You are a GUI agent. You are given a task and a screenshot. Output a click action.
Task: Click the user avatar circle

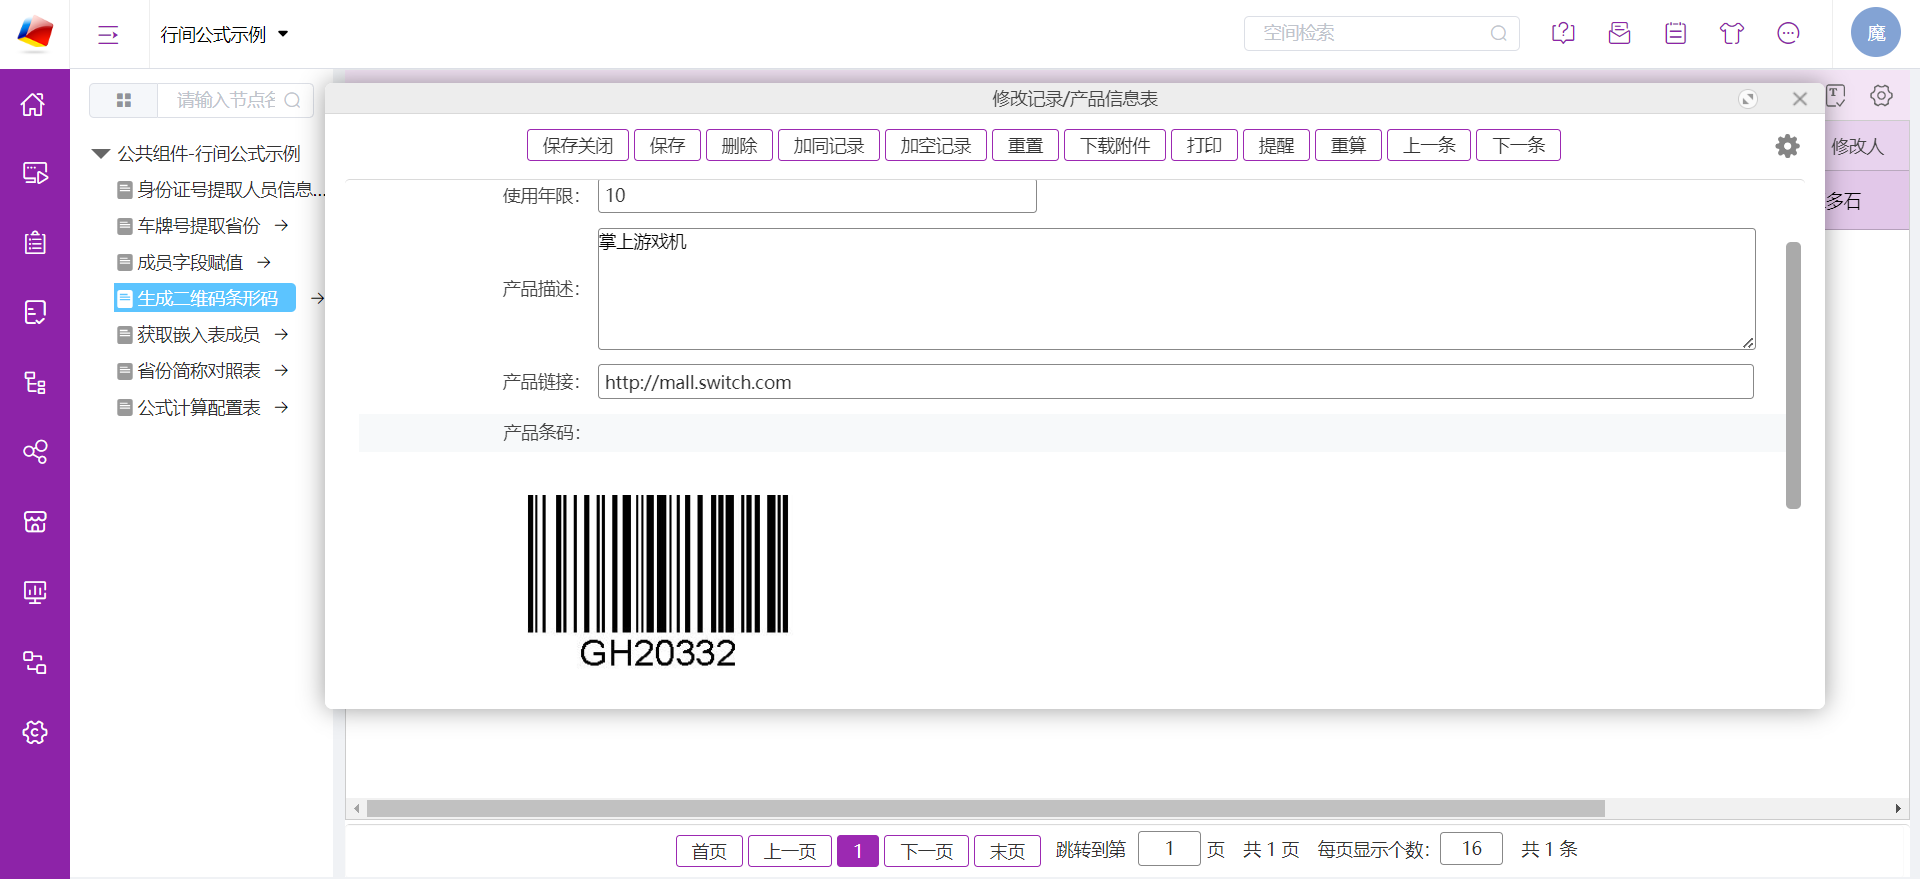[x=1875, y=33]
